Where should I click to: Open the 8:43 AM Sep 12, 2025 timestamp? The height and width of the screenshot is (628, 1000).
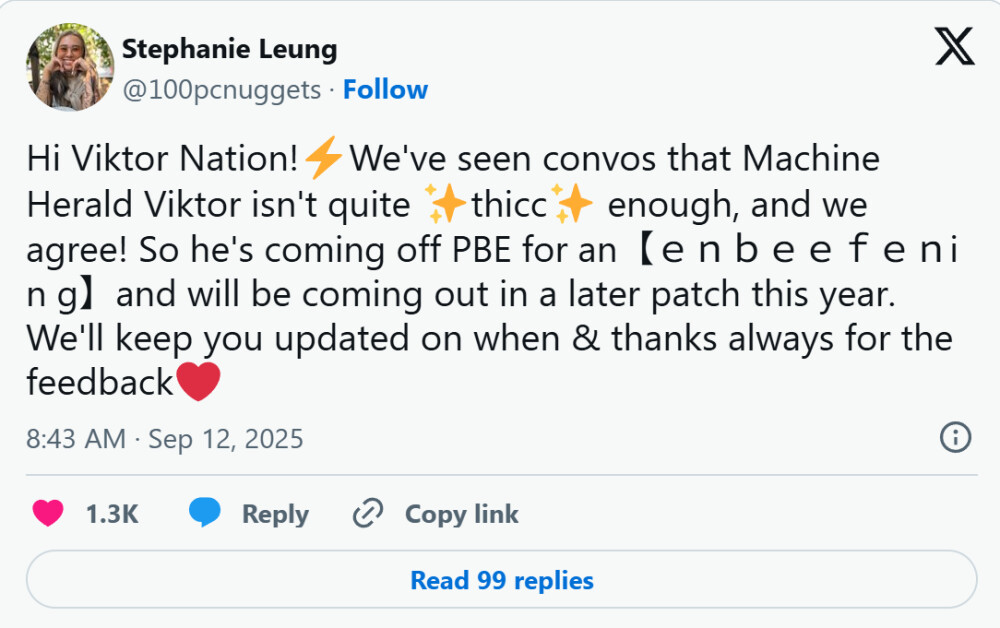tap(165, 439)
